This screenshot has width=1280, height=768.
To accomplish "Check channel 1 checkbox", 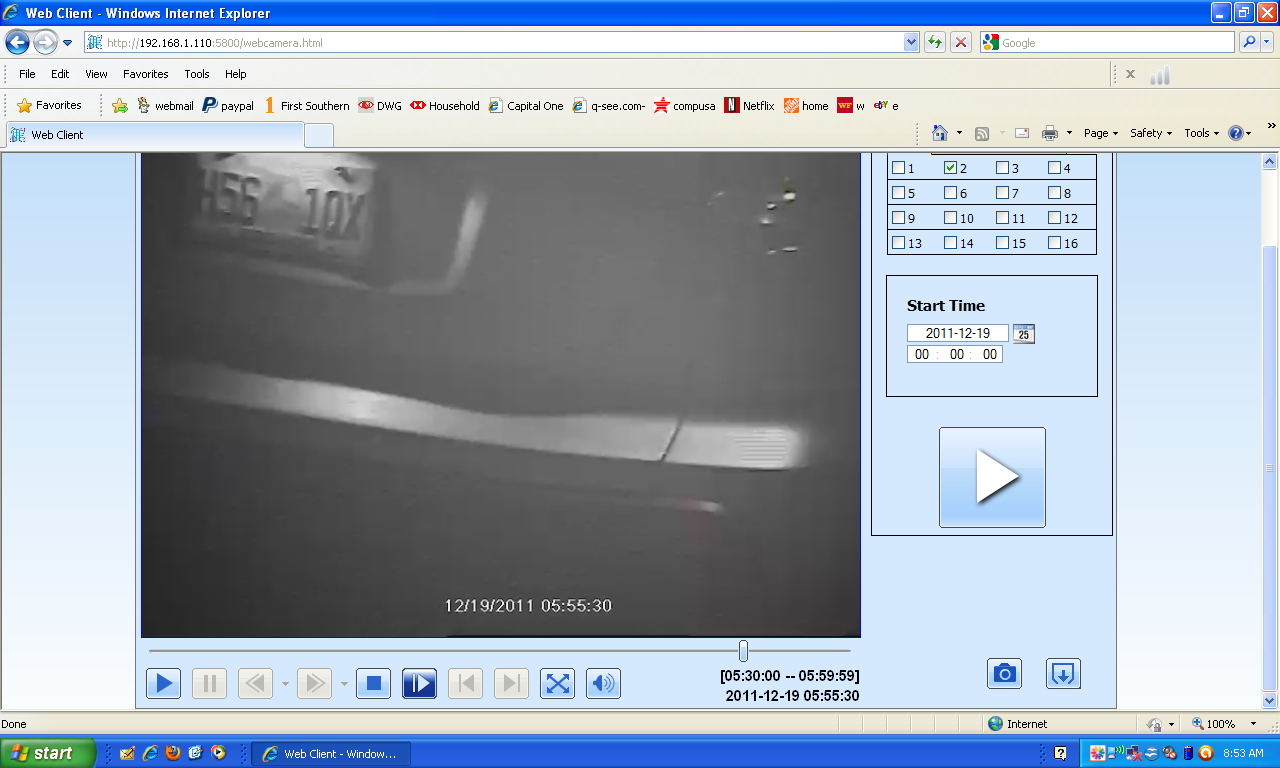I will [898, 168].
